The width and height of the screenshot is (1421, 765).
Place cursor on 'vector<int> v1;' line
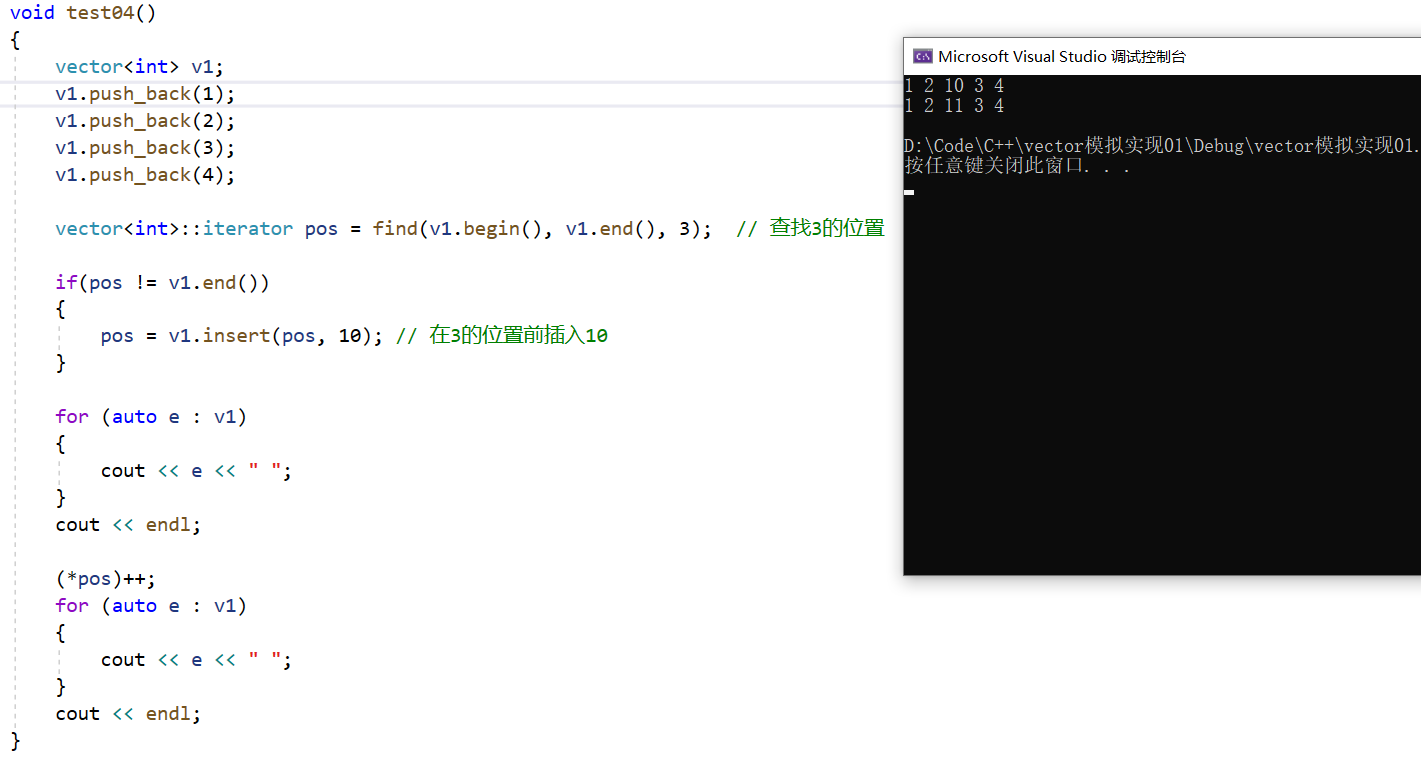[140, 67]
